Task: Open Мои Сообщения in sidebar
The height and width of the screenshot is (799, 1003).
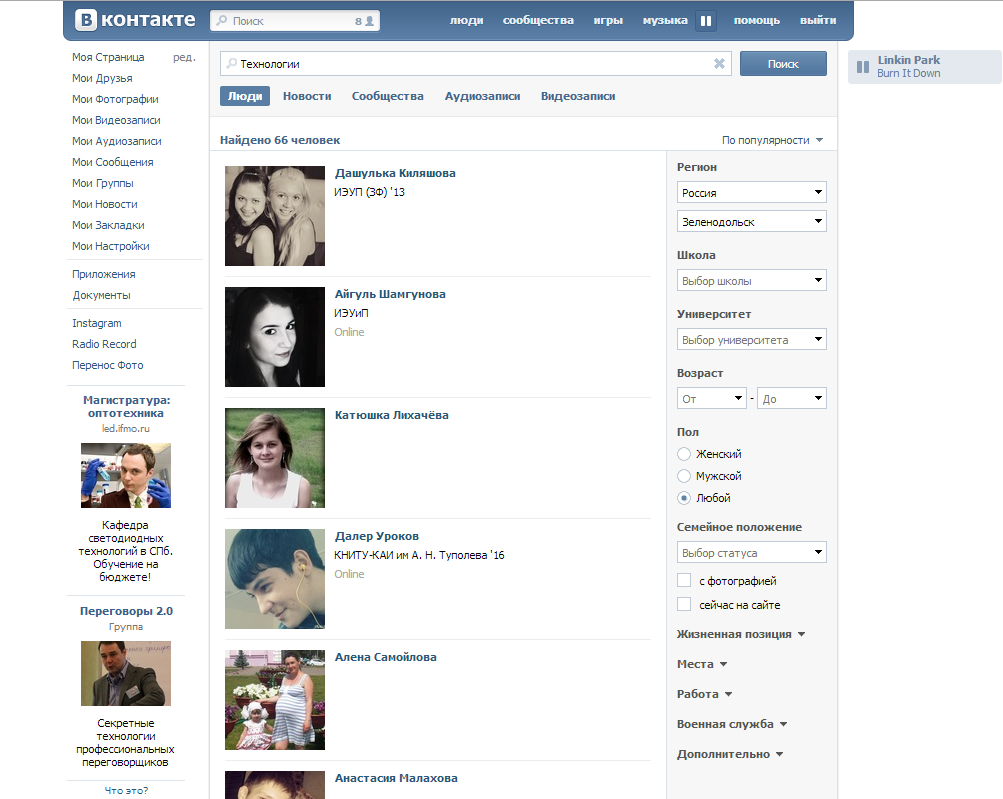Action: tap(113, 162)
